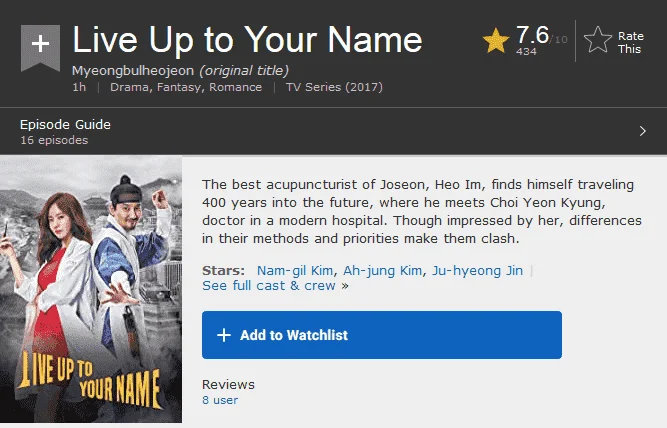The height and width of the screenshot is (428, 667).
Task: Click the watchlist ribbon bookmark plus icon
Action: click(x=40, y=47)
